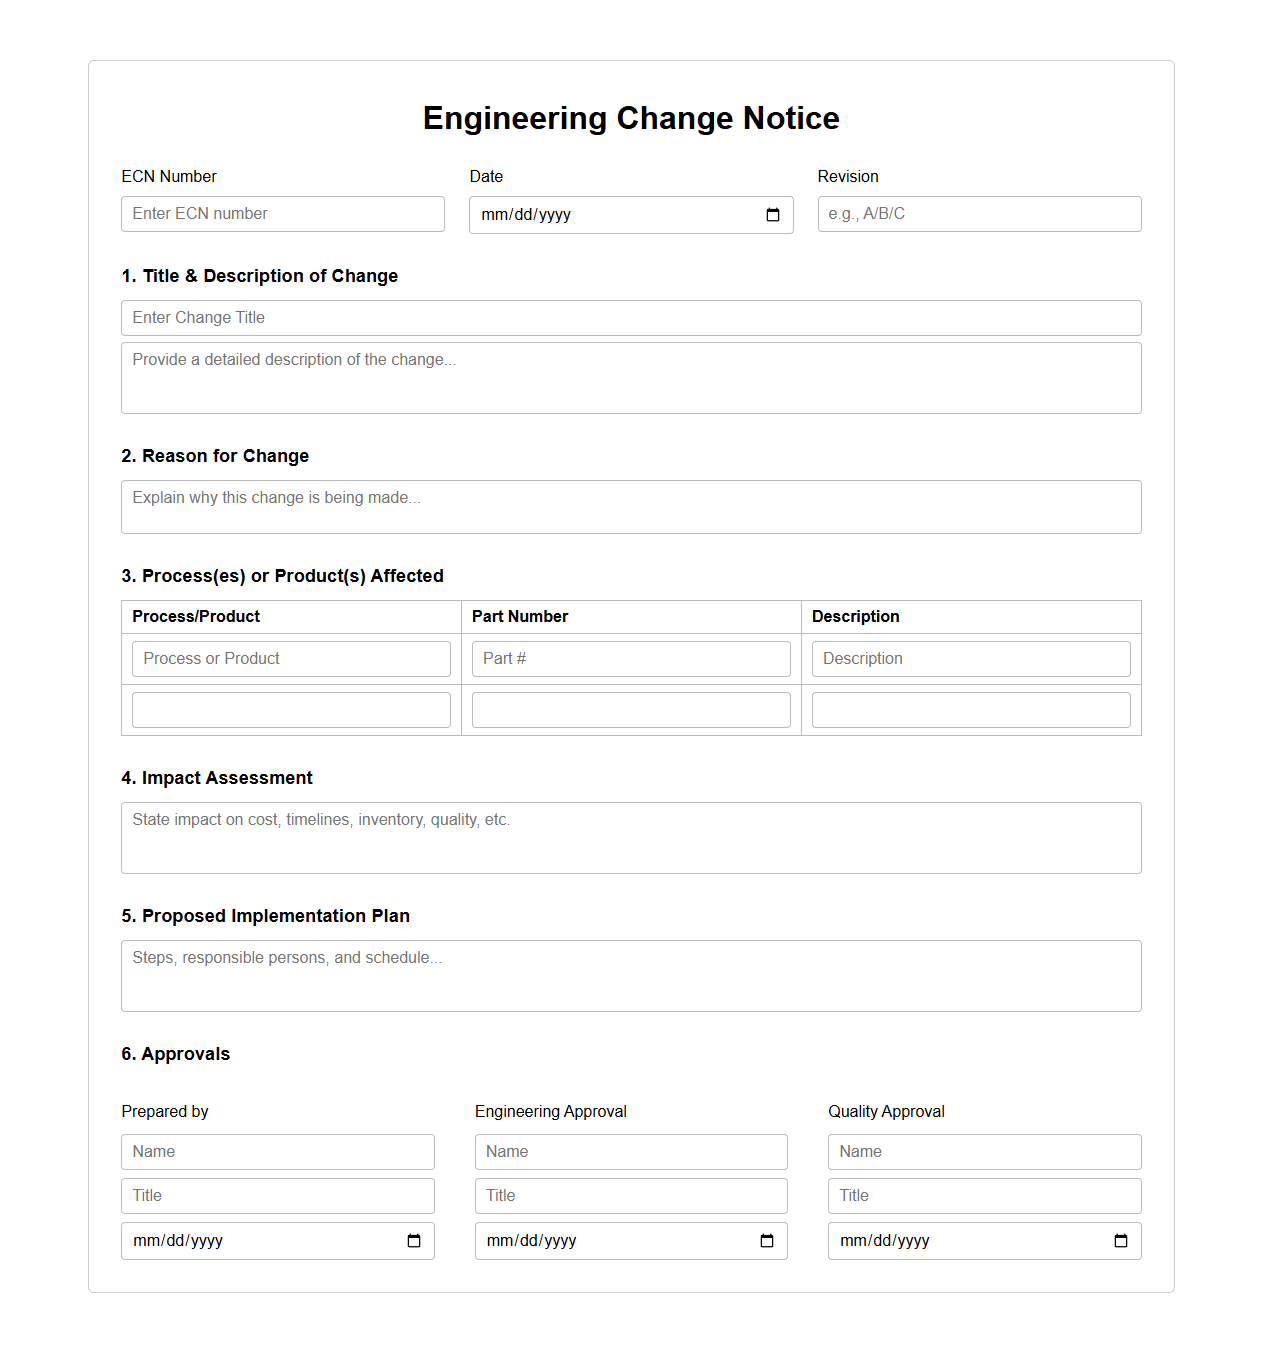Click the Quality Approval Title field

[983, 1195]
